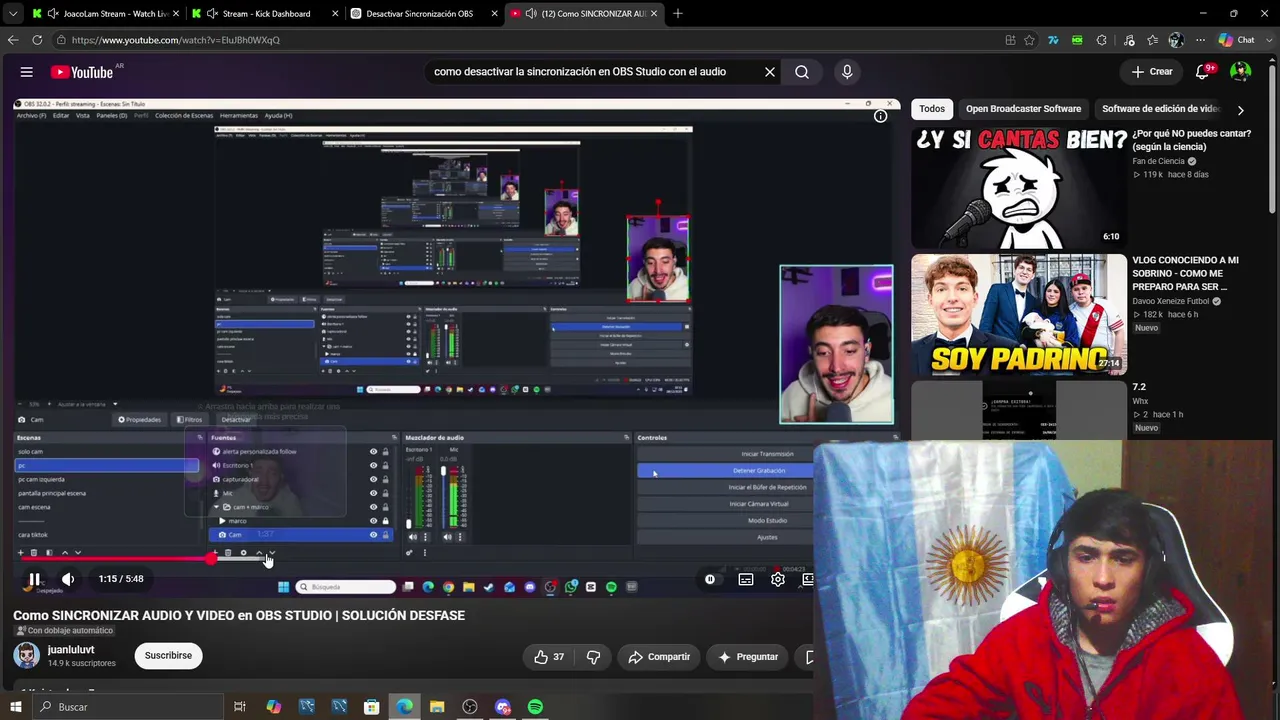
Task: Open the video player settings gear
Action: [777, 579]
